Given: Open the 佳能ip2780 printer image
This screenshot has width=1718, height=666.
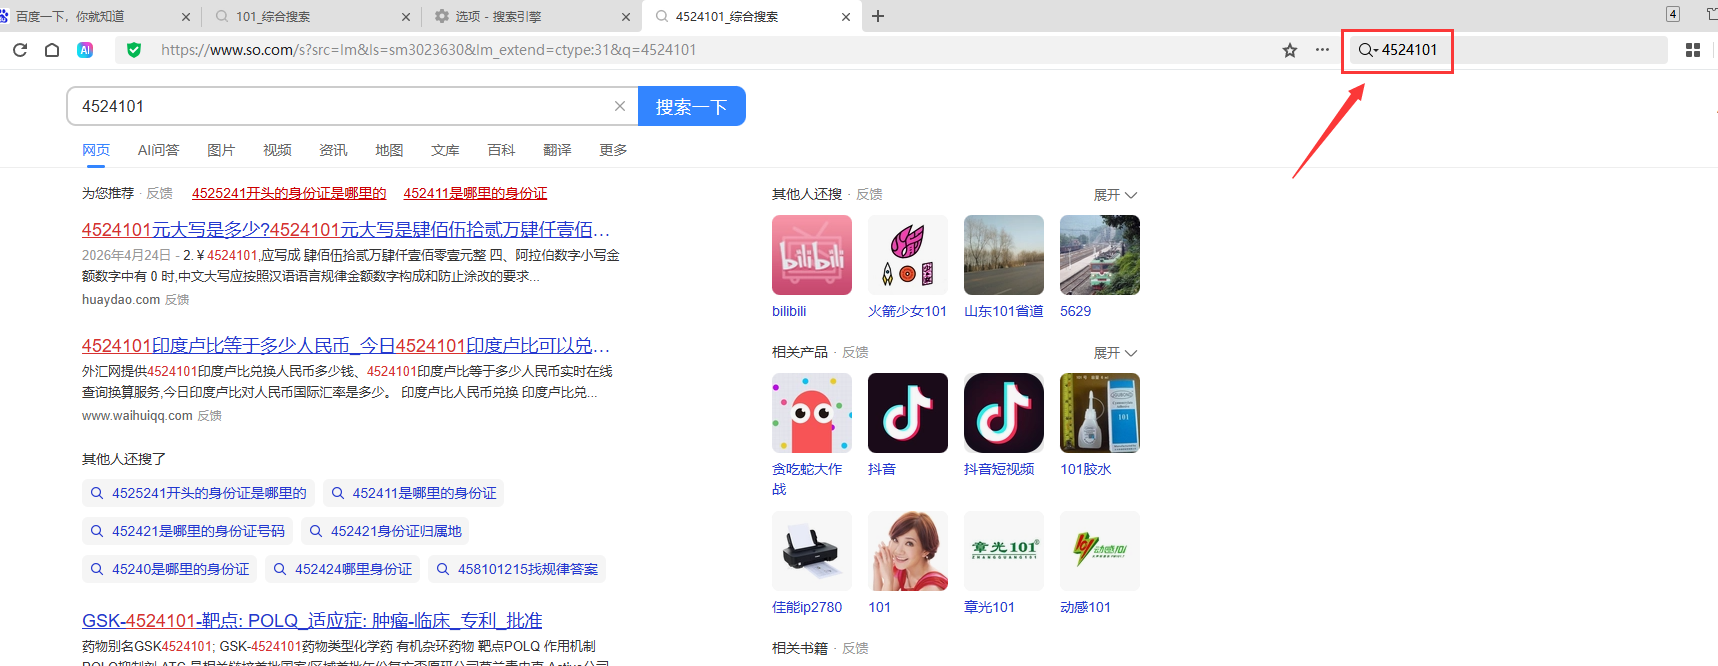Looking at the screenshot, I should 812,551.
